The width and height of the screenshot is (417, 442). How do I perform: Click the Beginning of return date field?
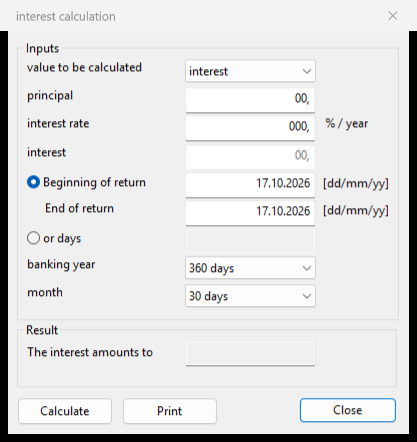pyautogui.click(x=250, y=184)
